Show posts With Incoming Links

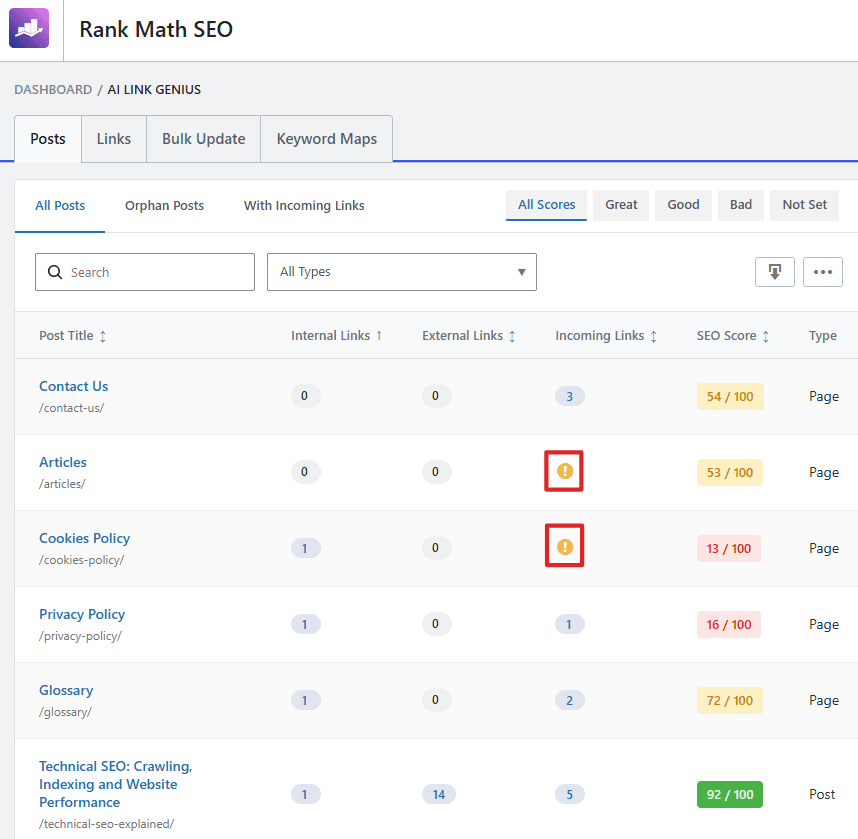point(304,206)
